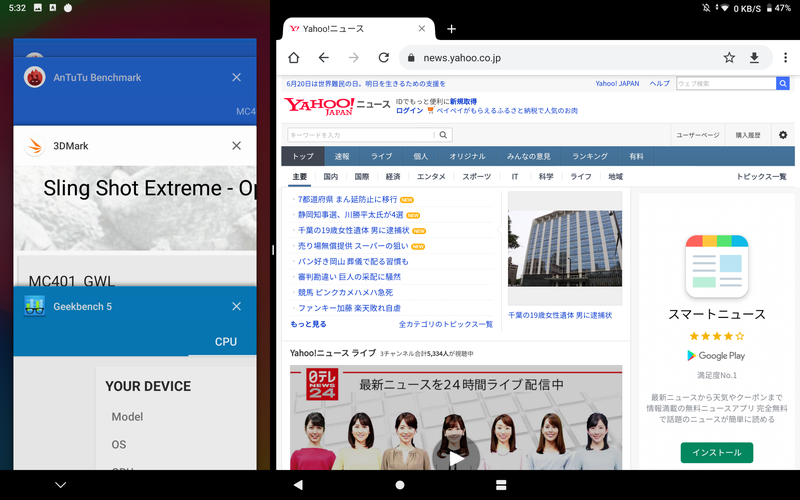Tap Android back navigation button
Viewport: 800px width, 500px height.
tap(298, 485)
